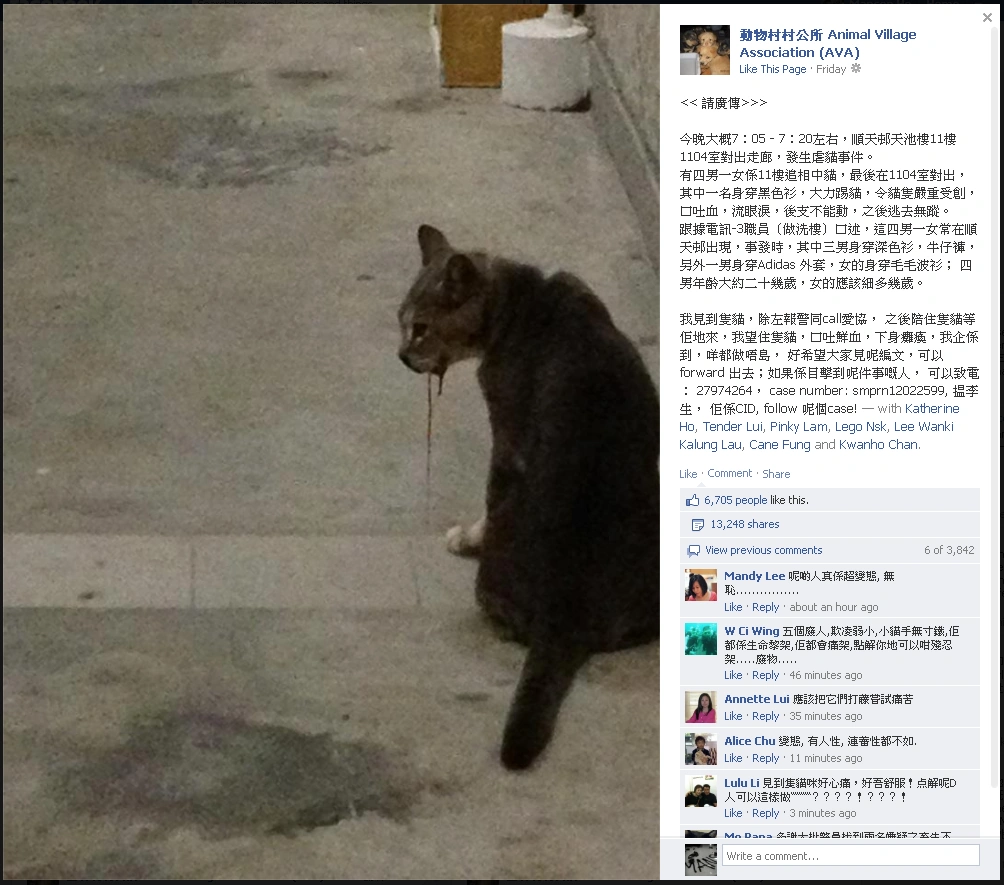Open W Ci Wing's profile picture

(x=700, y=638)
